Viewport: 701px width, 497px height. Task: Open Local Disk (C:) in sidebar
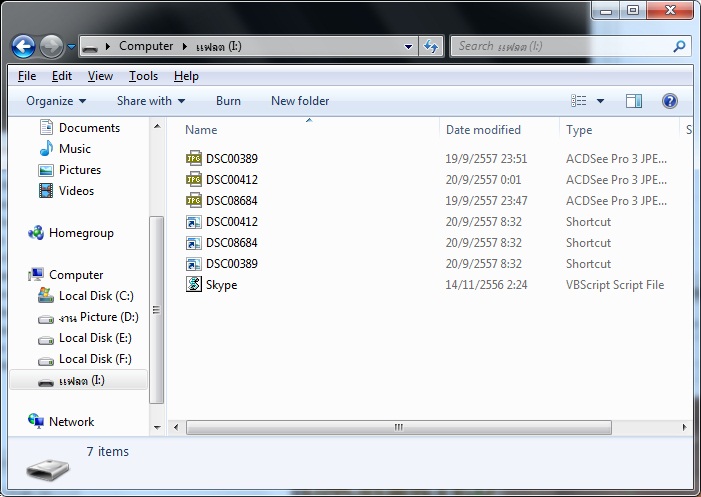86,296
